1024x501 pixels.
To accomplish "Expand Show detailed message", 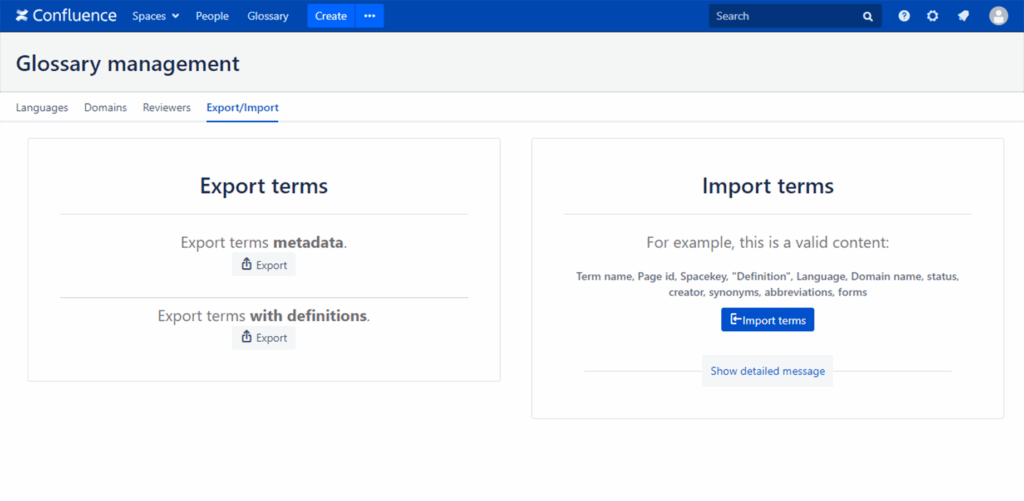I will pyautogui.click(x=767, y=371).
